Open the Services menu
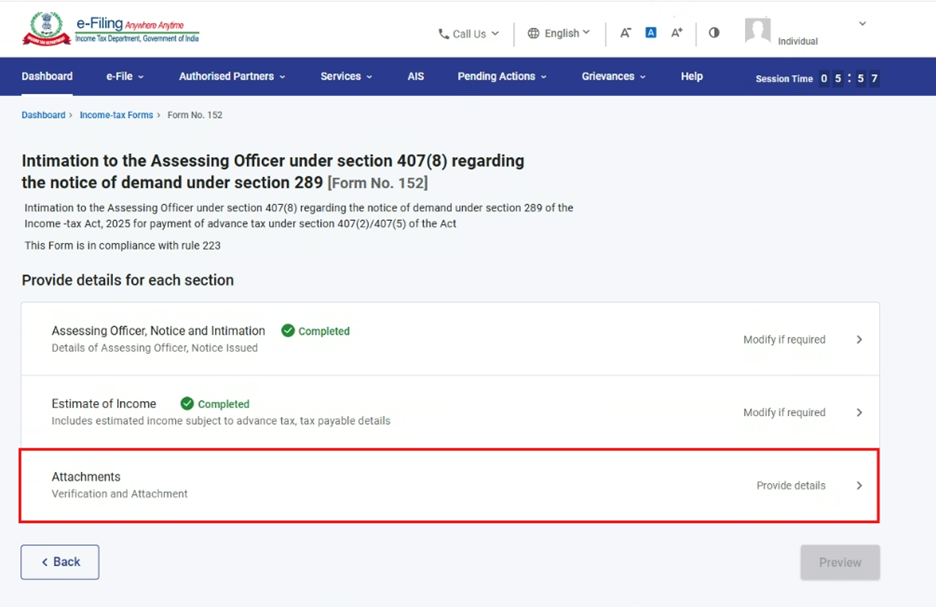 tap(346, 76)
